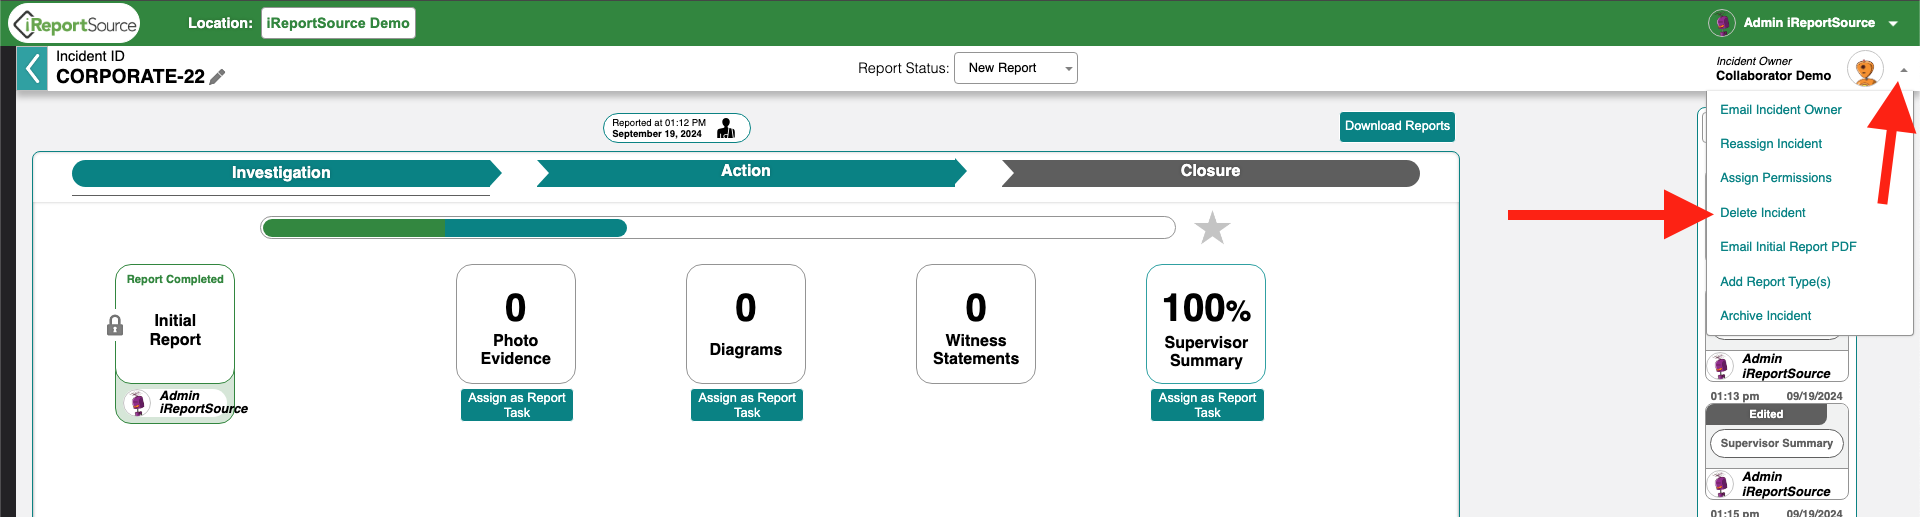Click the Incident Owner avatar
This screenshot has width=1920, height=517.
1865,69
